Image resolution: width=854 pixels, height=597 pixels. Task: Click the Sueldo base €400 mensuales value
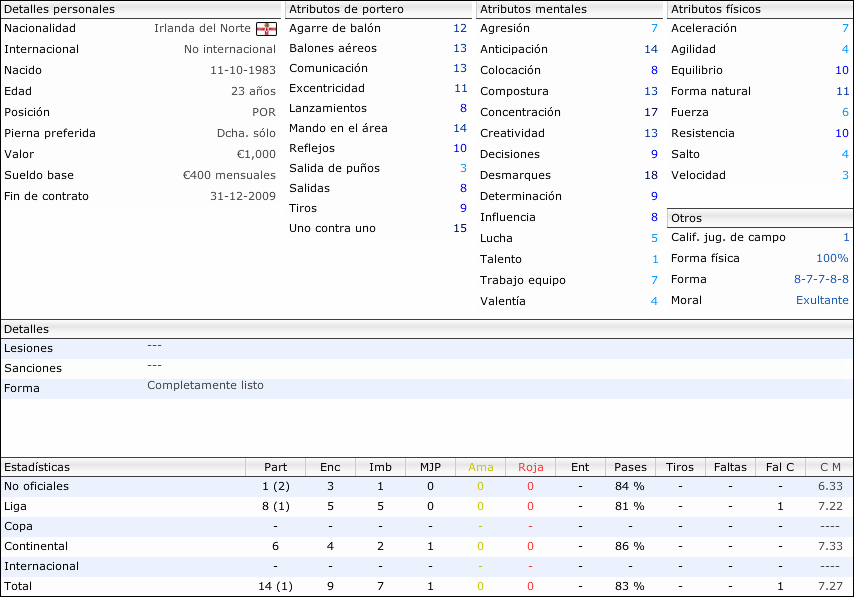[229, 175]
